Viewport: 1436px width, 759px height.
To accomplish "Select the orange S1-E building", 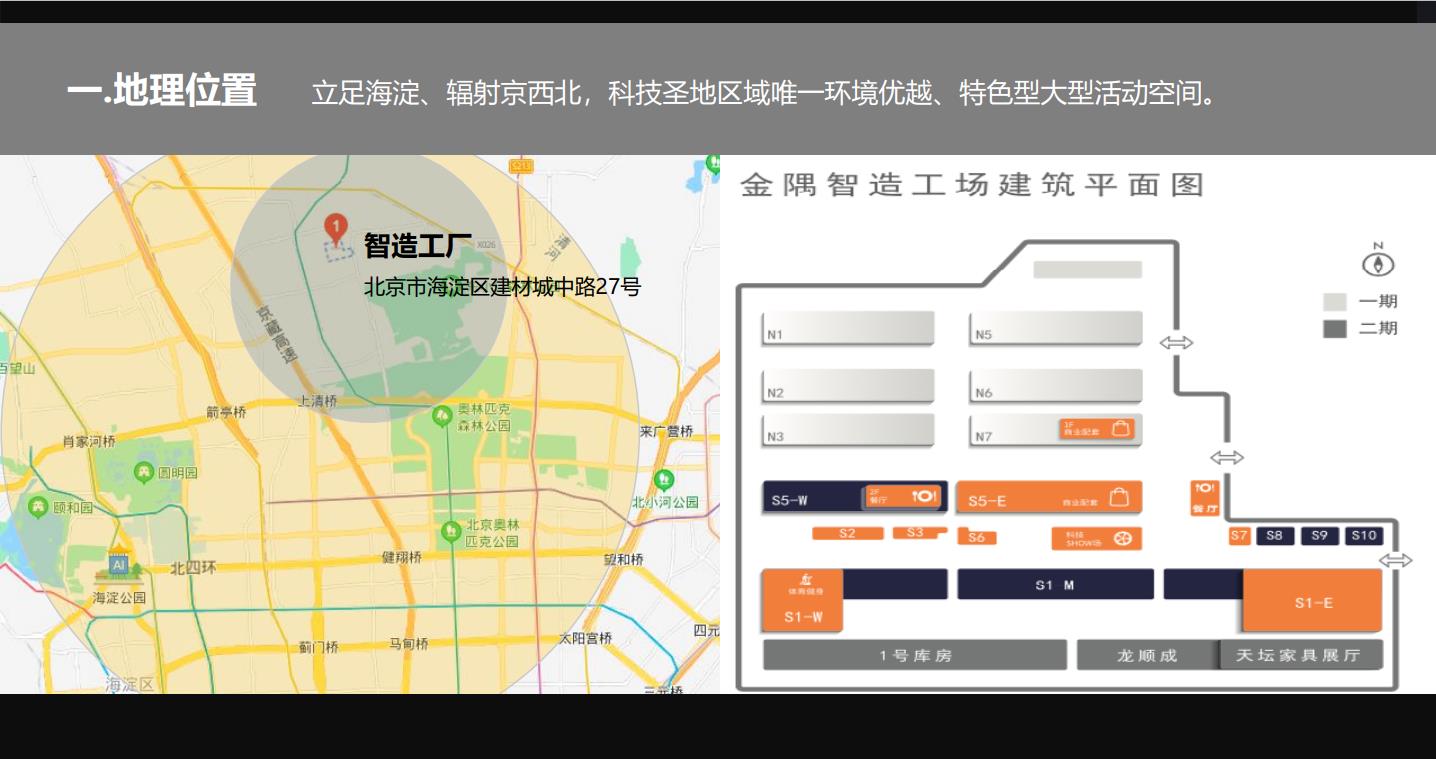I will 1312,601.
